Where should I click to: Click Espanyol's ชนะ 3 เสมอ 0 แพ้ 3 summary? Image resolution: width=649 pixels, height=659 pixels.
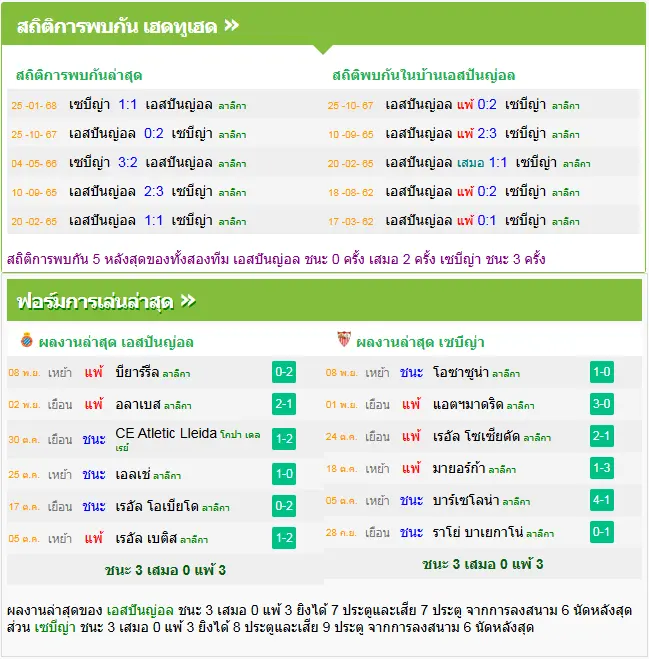pos(165,570)
